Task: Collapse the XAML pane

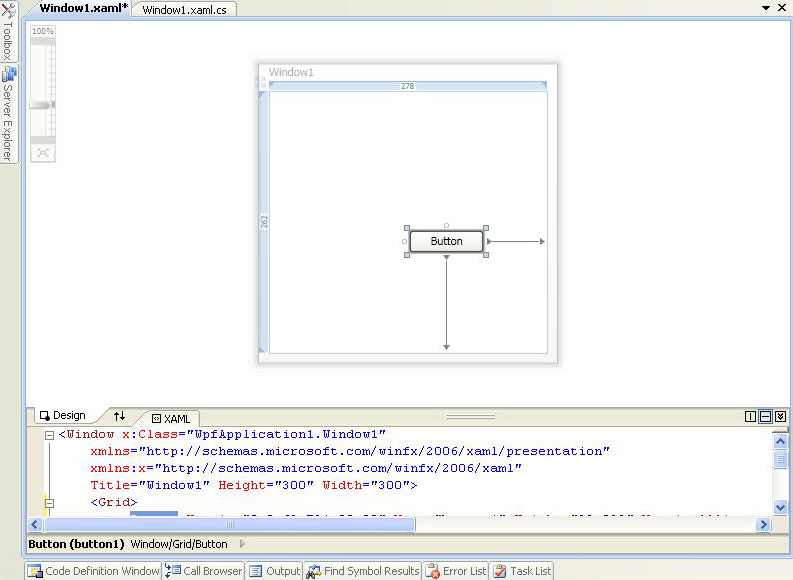Action: [780, 416]
